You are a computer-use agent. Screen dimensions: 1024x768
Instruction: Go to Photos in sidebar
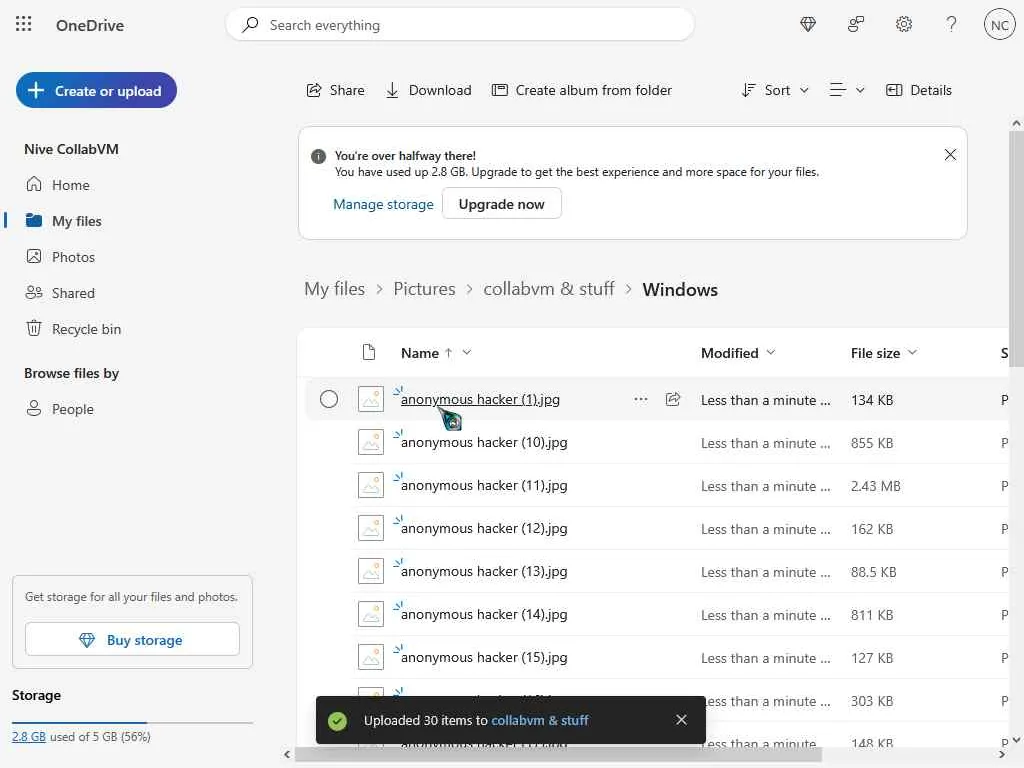73,257
